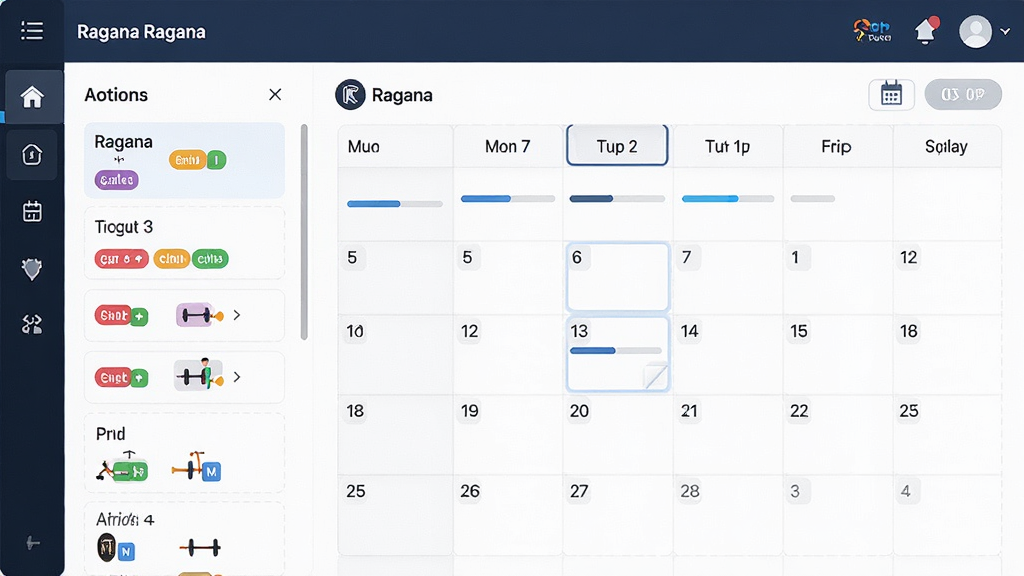Viewport: 1024px width, 576px height.
Task: Click the orange tag on Ragana card
Action: pyautogui.click(x=187, y=160)
